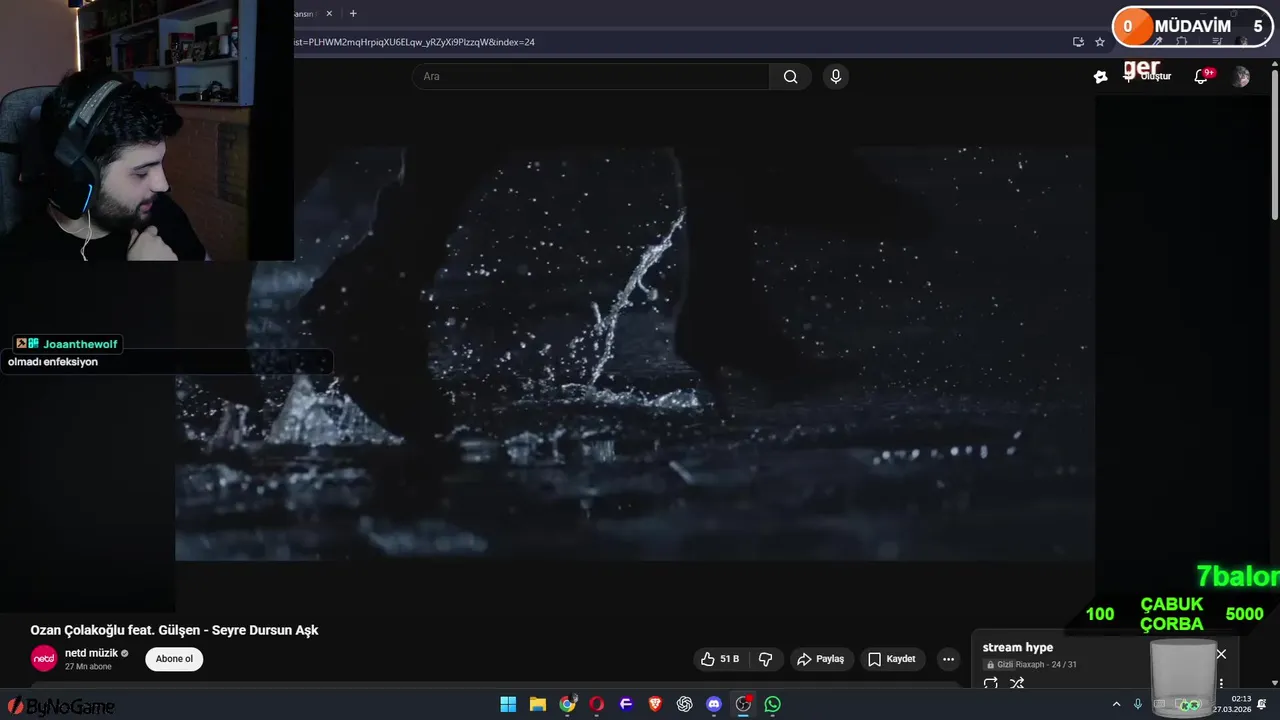
Task: Save the video with Kaydet
Action: (892, 659)
